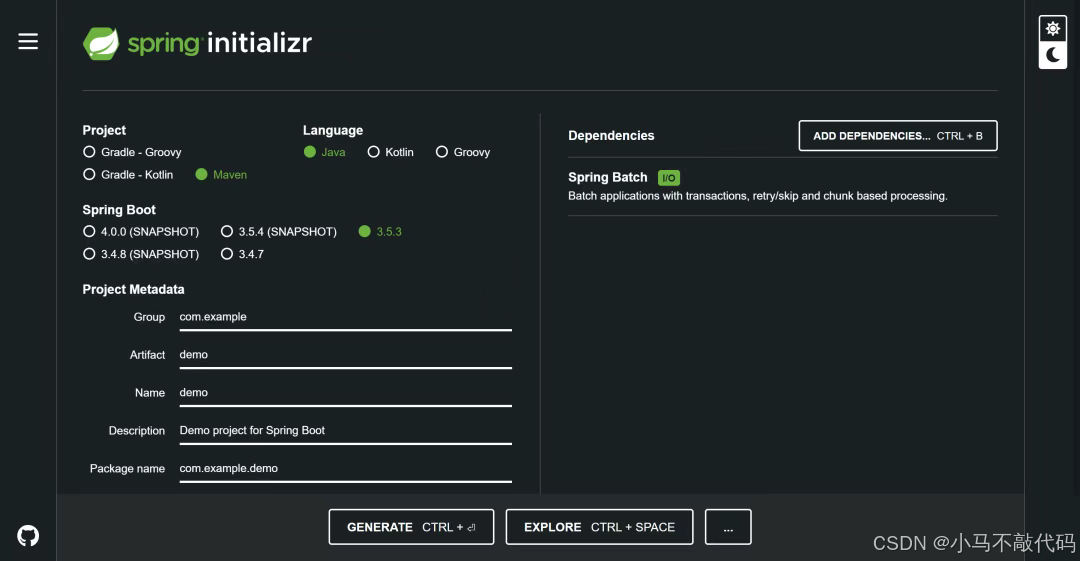Click the I/O tag on Spring Batch

668,178
